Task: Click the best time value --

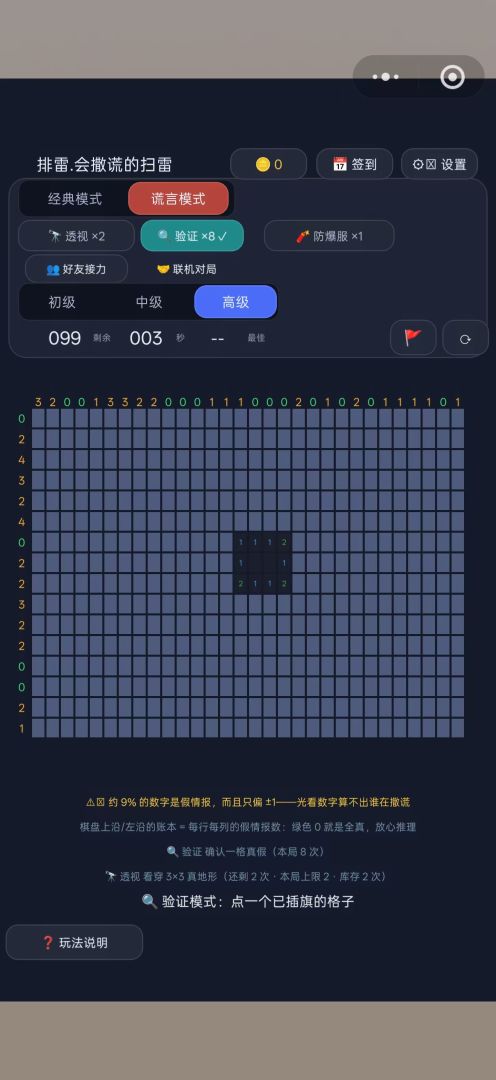Action: point(218,338)
